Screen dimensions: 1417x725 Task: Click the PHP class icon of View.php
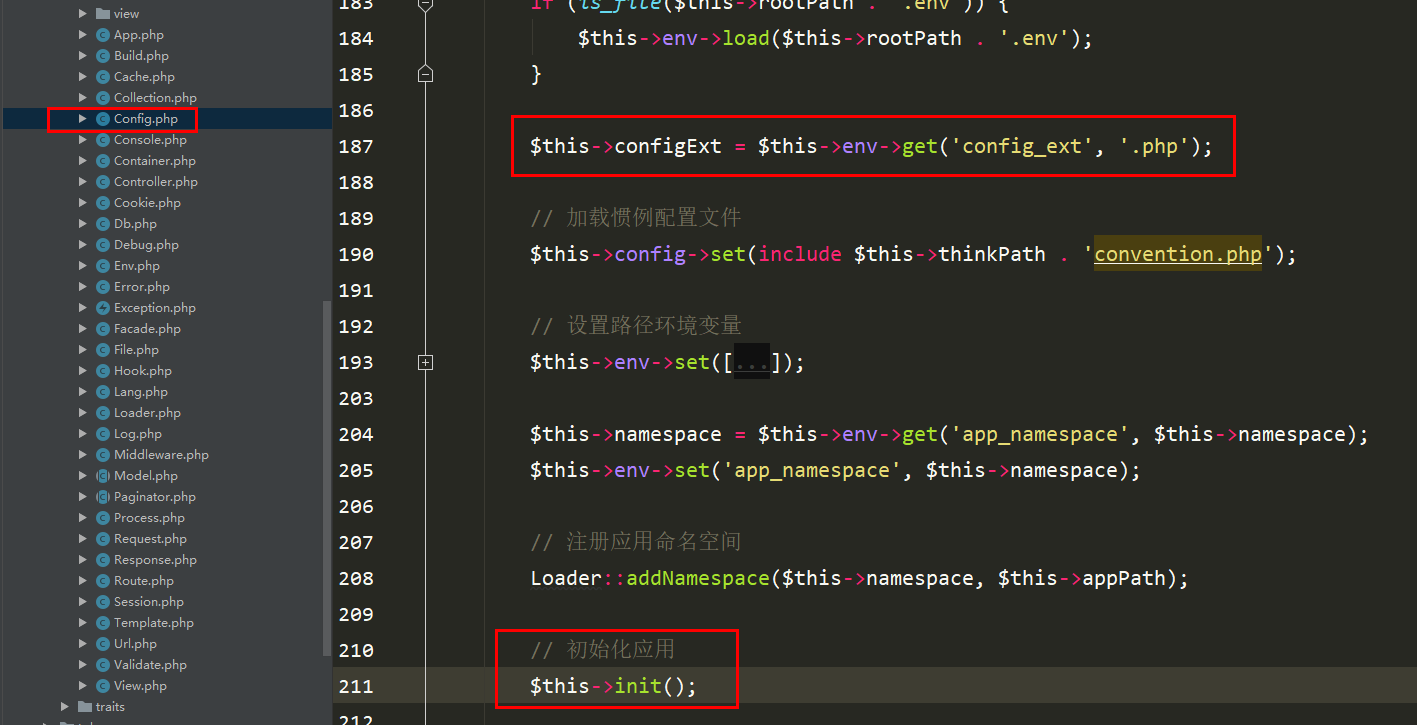(103, 686)
